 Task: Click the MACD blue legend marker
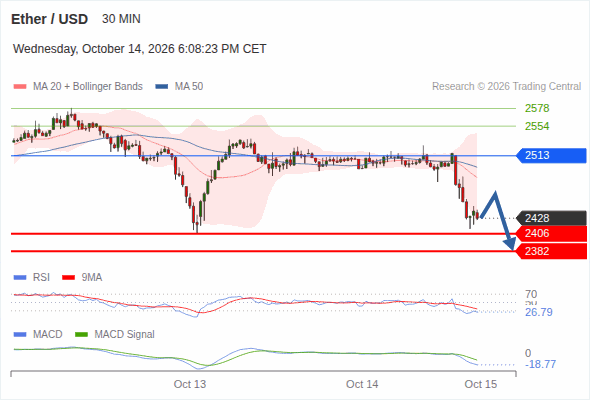20,335
